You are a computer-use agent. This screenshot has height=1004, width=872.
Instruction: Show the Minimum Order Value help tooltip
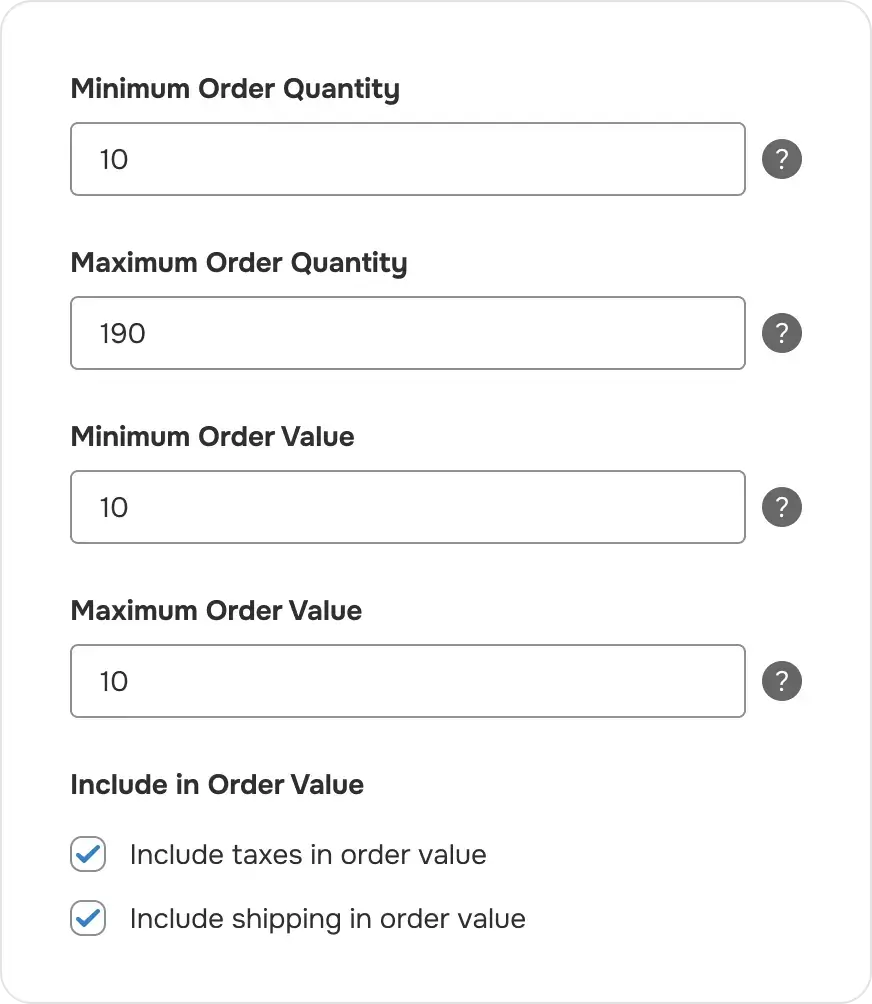coord(782,507)
